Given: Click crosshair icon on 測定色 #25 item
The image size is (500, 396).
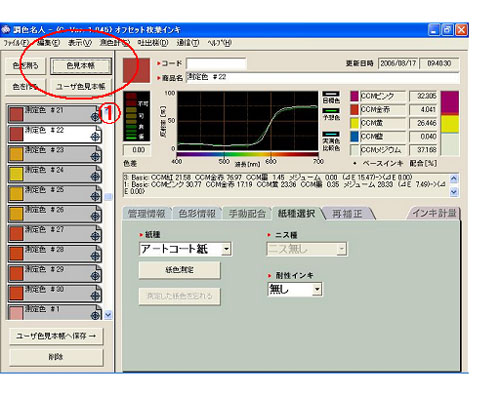Looking at the screenshot, I should pyautogui.click(x=95, y=196).
